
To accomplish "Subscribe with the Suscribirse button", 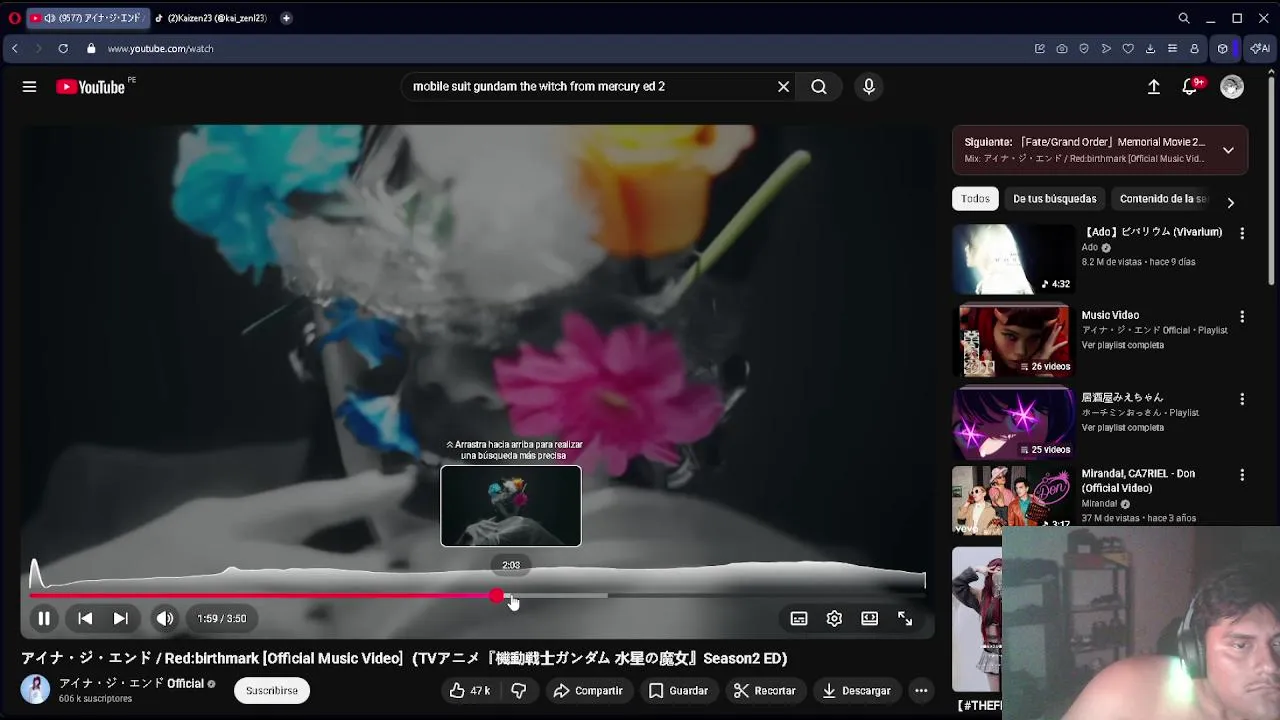I will [272, 691].
